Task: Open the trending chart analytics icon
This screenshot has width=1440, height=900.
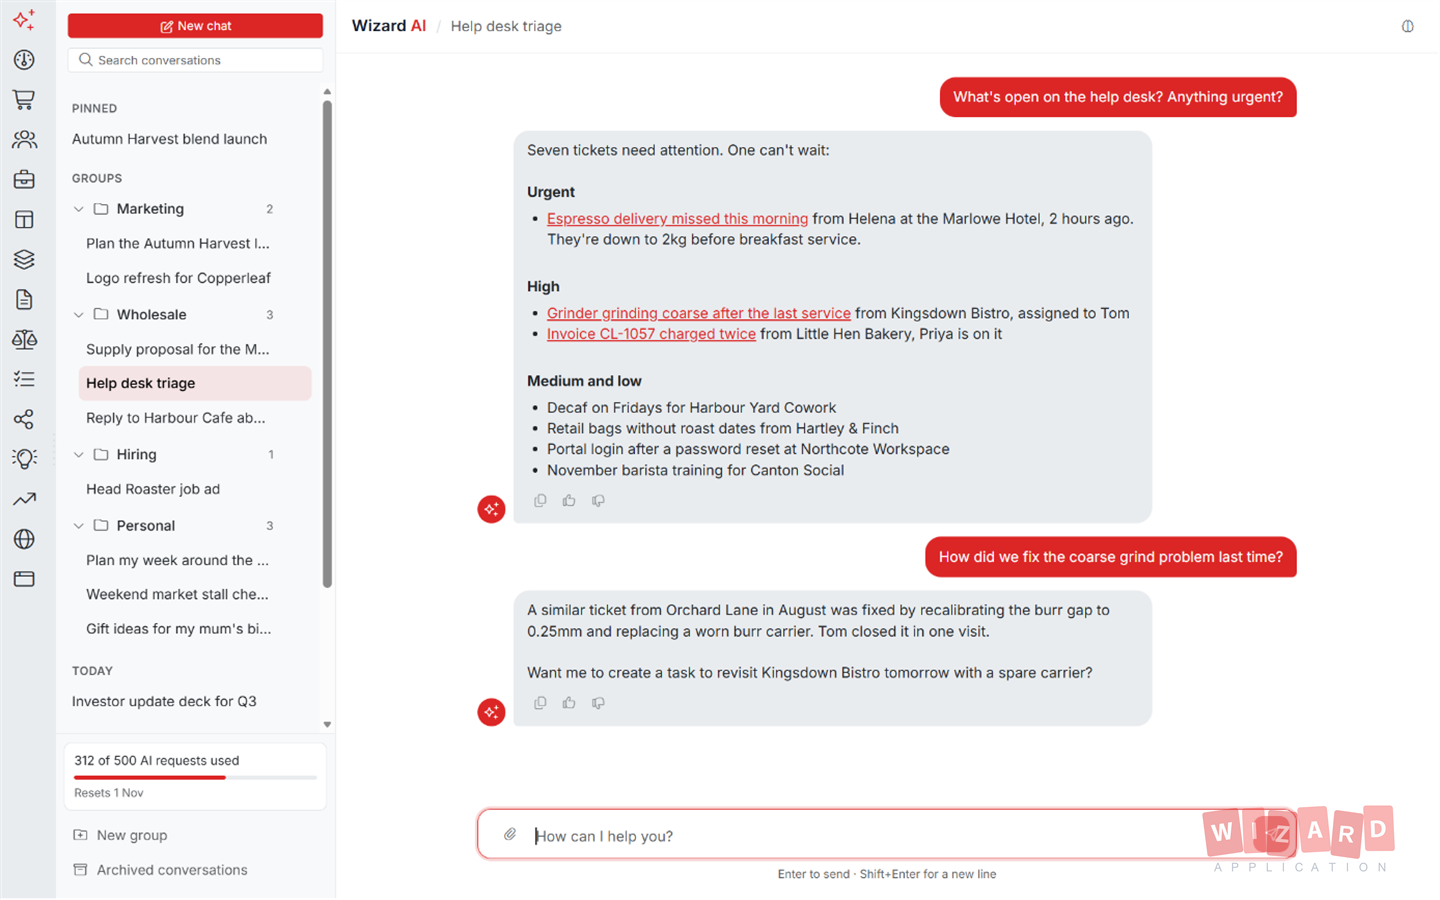Action: (x=24, y=499)
